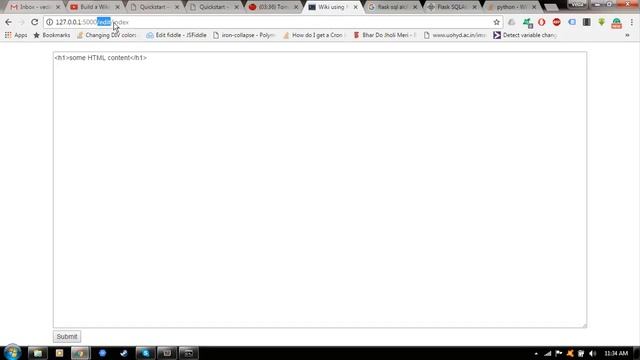Click the Opera extension icon
Viewport: 640px width, 360px height.
coord(542,22)
